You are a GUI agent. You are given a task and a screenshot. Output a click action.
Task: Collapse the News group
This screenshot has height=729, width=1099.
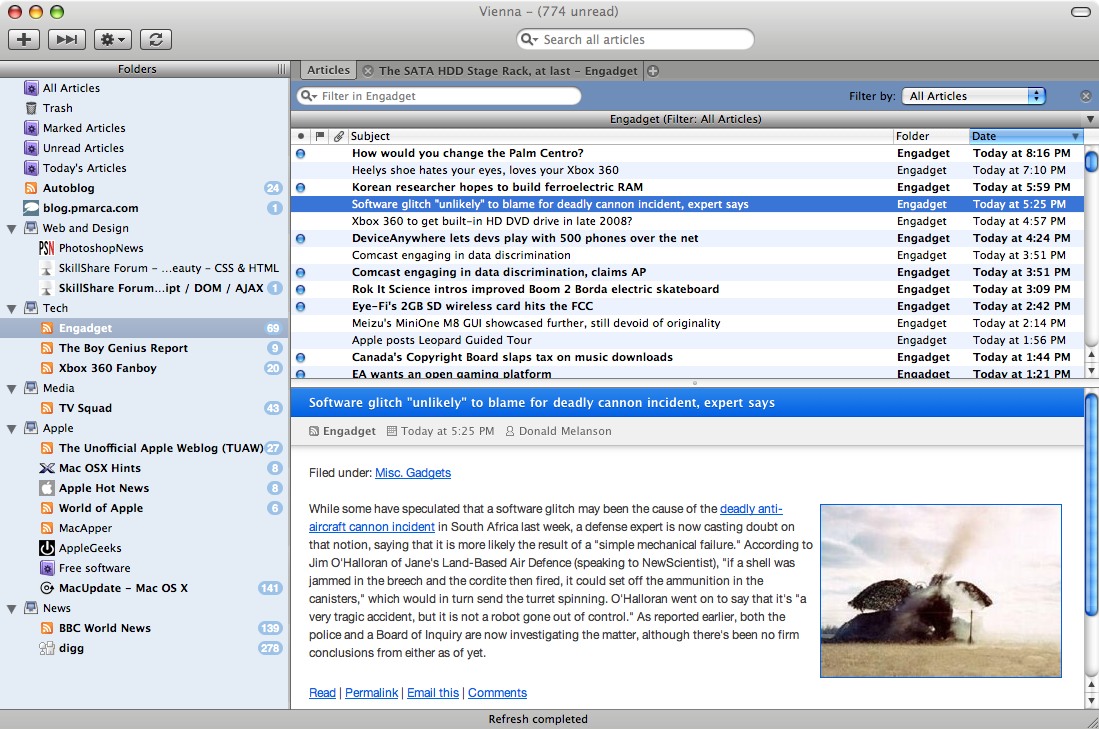click(x=11, y=608)
